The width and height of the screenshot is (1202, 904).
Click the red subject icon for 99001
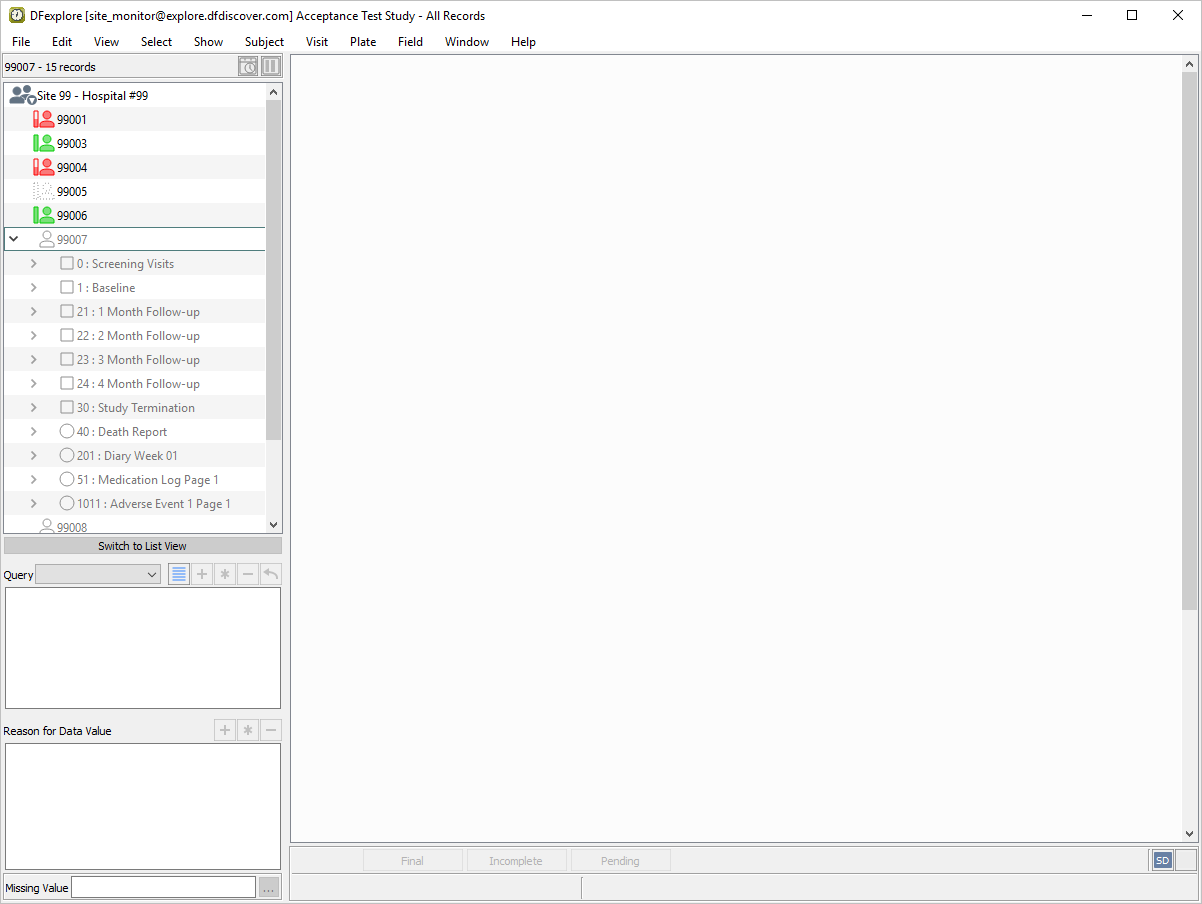[x=43, y=119]
